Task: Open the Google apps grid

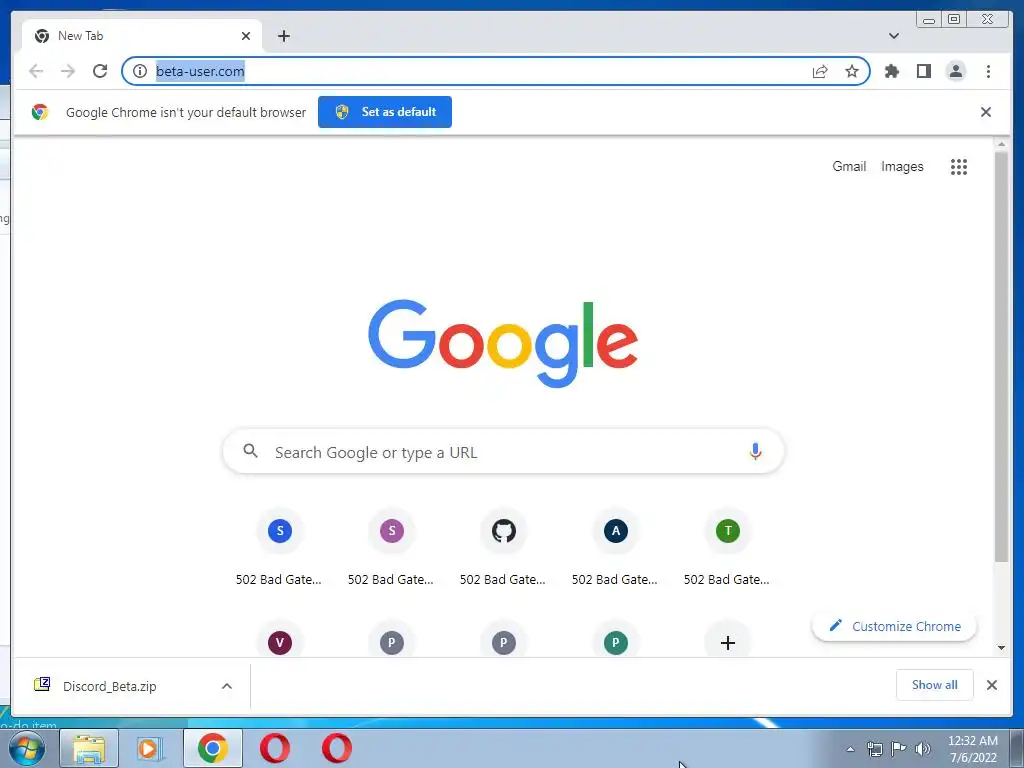Action: tap(959, 167)
